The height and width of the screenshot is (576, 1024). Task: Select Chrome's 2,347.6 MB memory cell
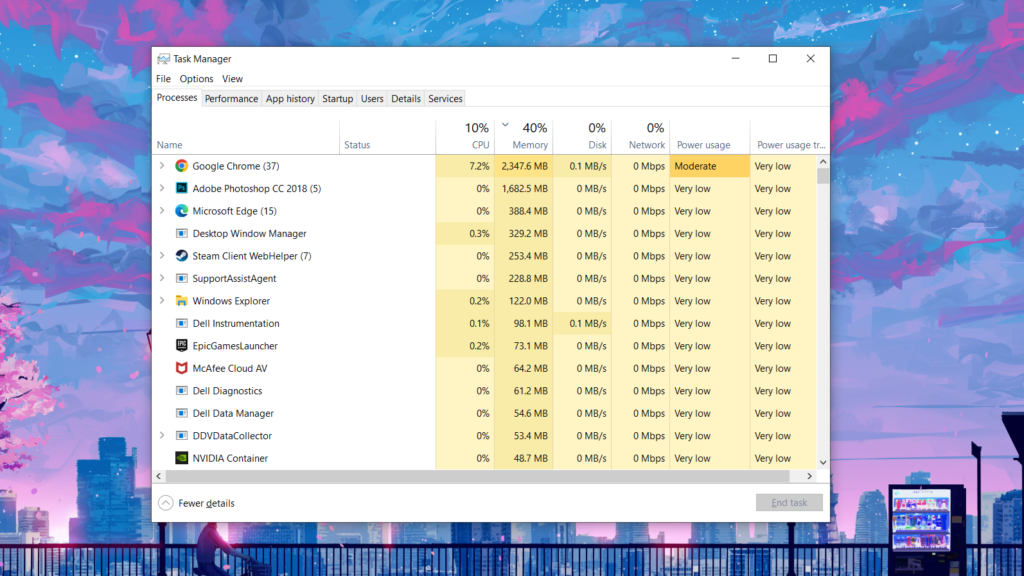pos(524,166)
